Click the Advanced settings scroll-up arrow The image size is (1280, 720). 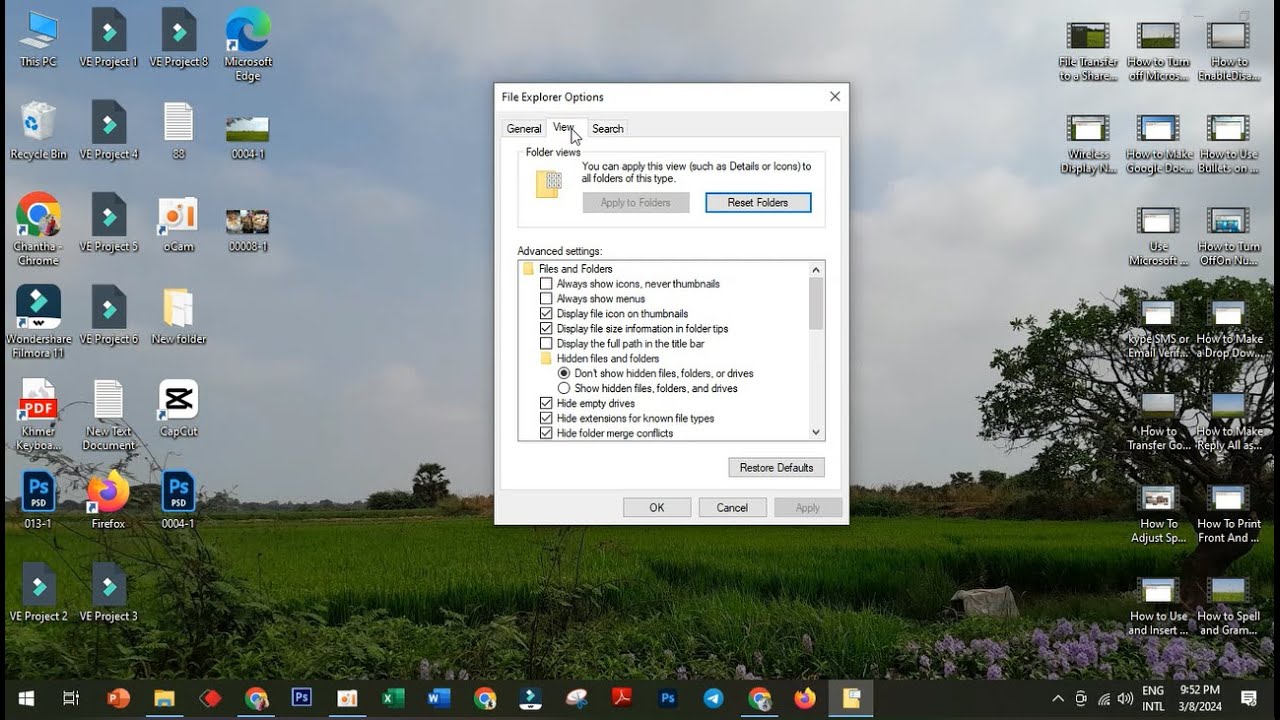point(816,269)
